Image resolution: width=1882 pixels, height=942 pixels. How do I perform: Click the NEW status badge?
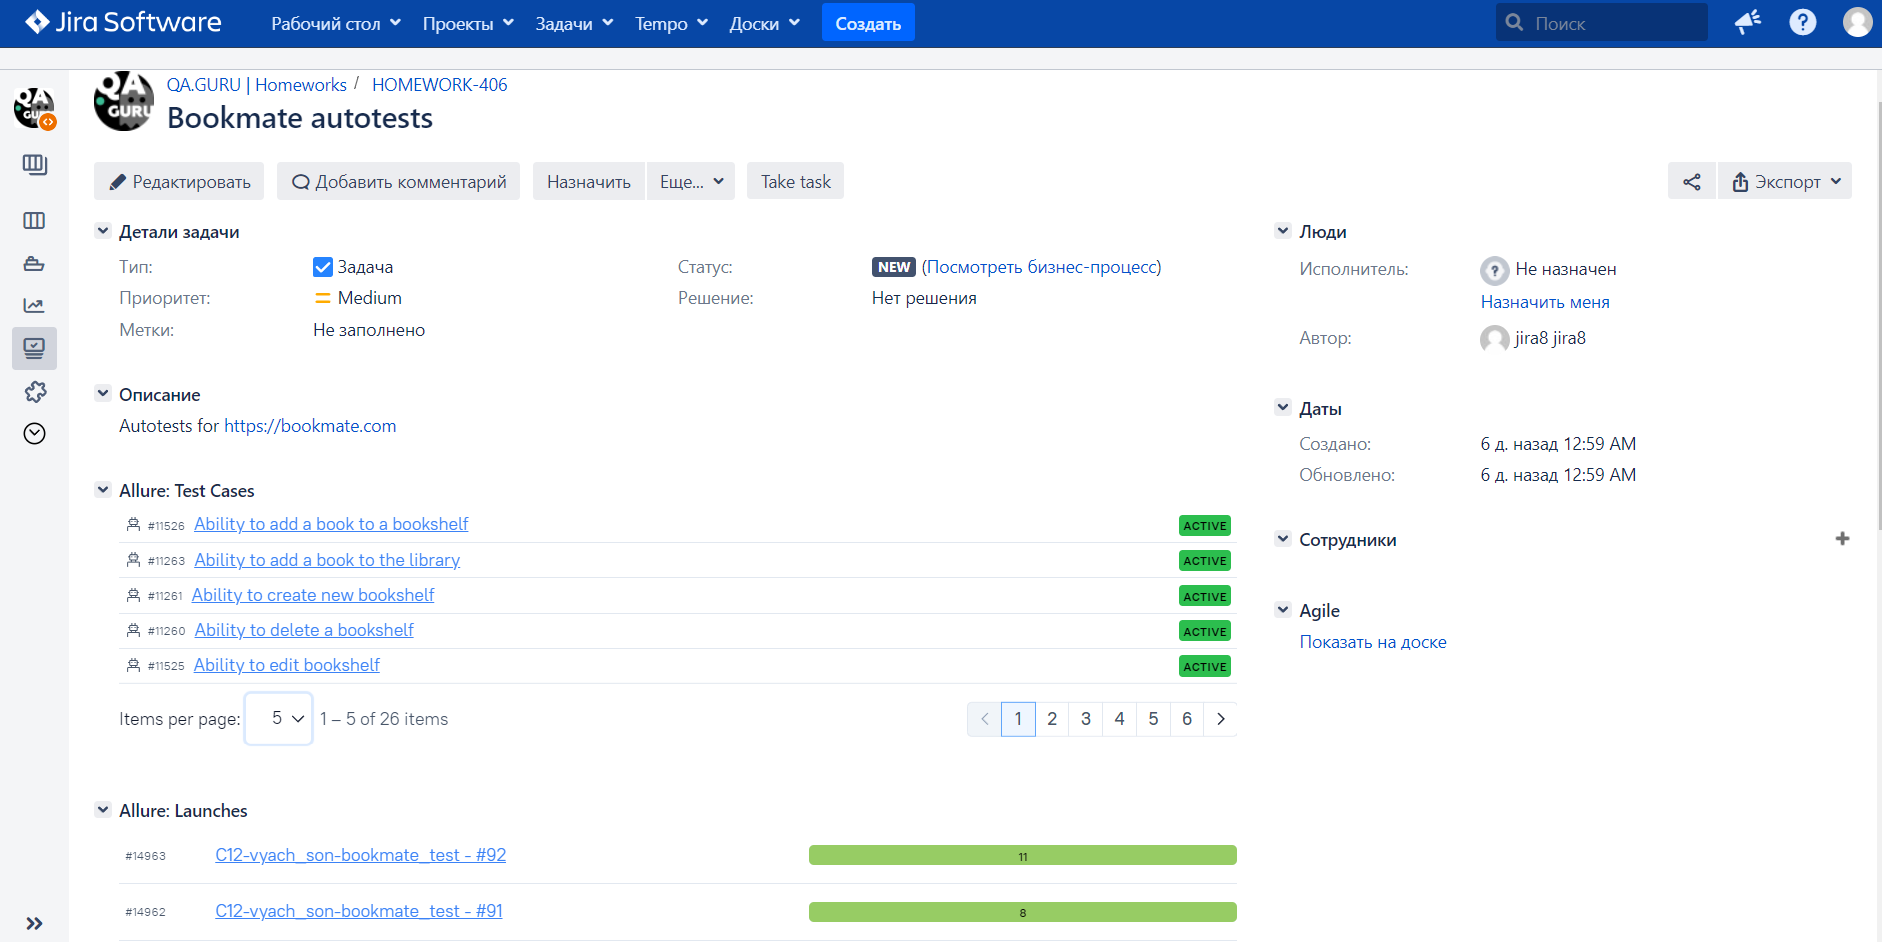point(894,267)
